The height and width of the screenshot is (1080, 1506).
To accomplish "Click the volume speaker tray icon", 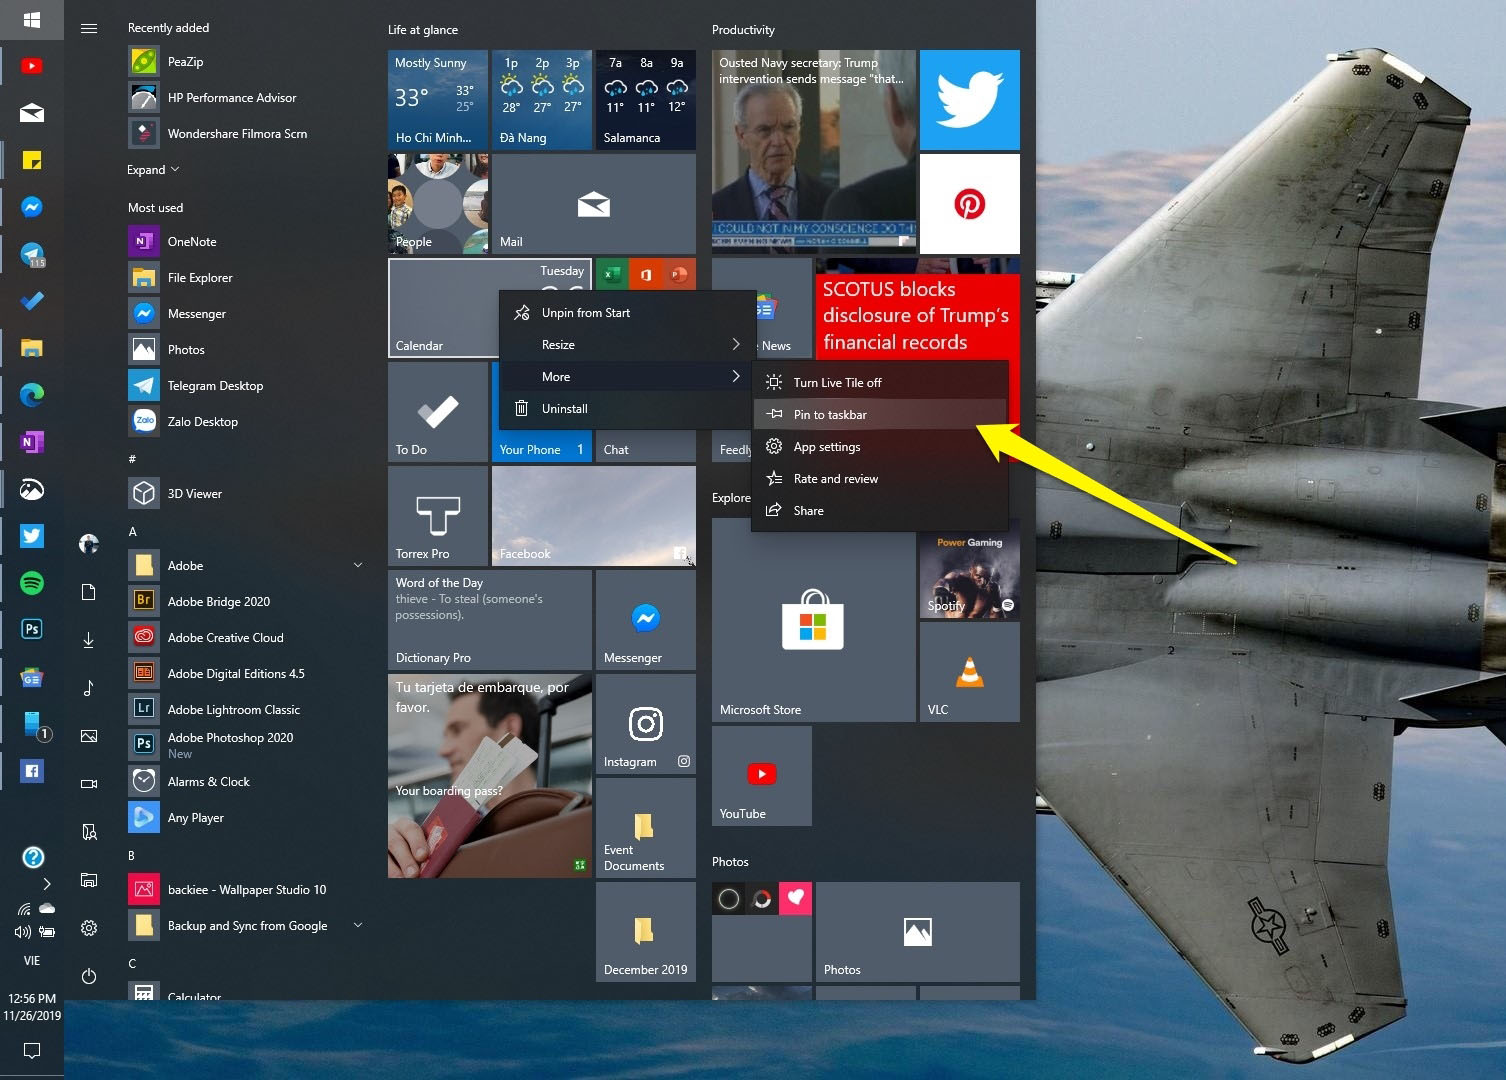I will click(22, 932).
